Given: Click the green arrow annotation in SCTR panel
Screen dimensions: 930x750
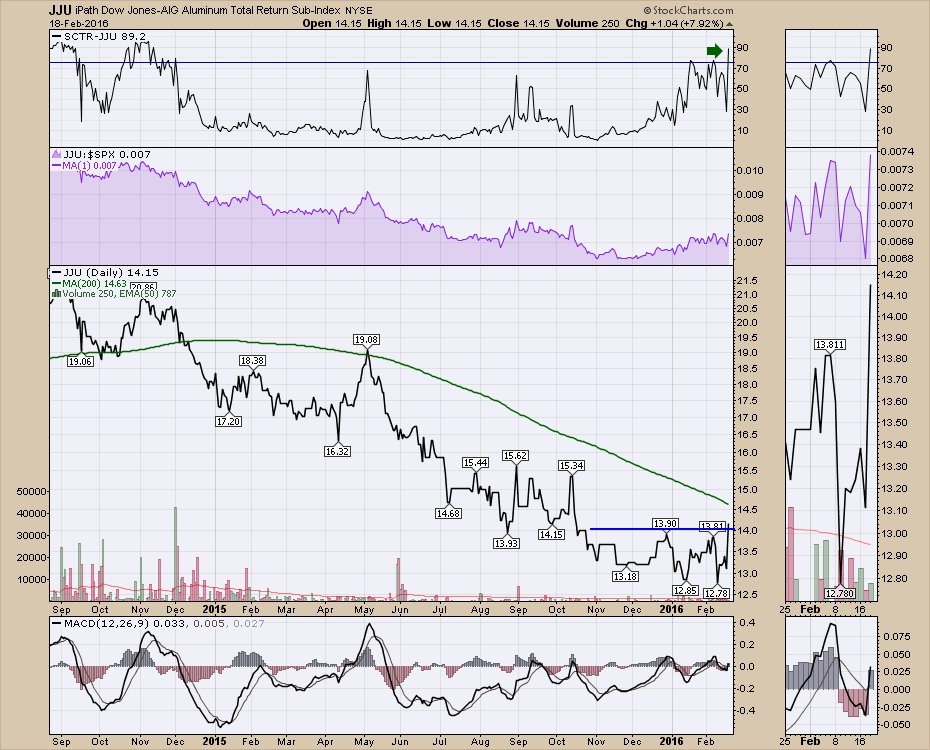Looking at the screenshot, I should click(714, 51).
